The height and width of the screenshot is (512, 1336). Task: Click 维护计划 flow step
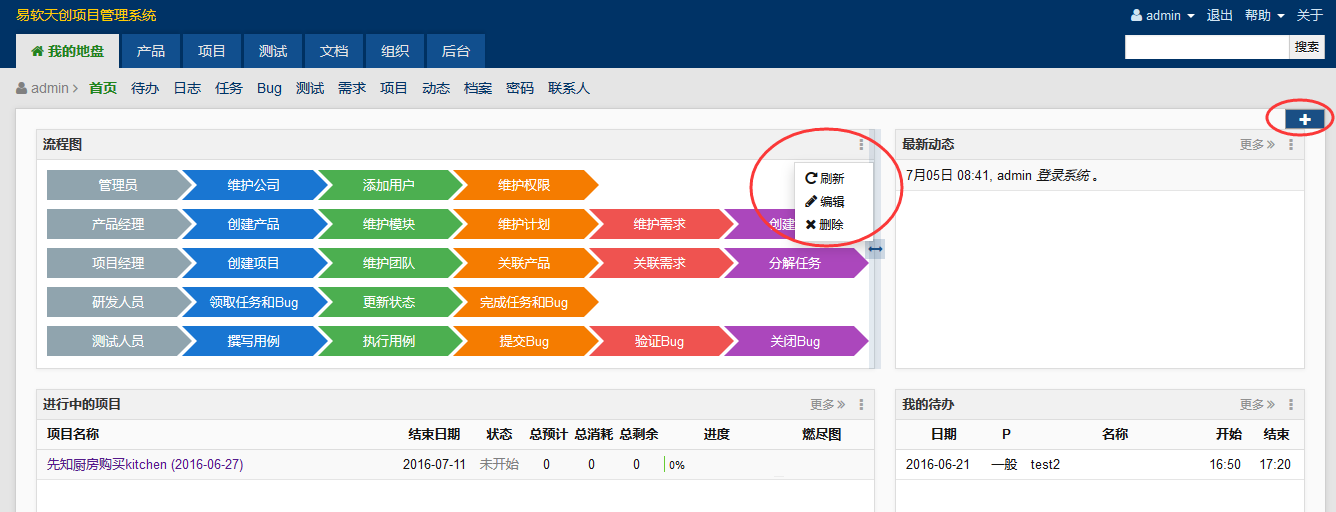point(524,224)
